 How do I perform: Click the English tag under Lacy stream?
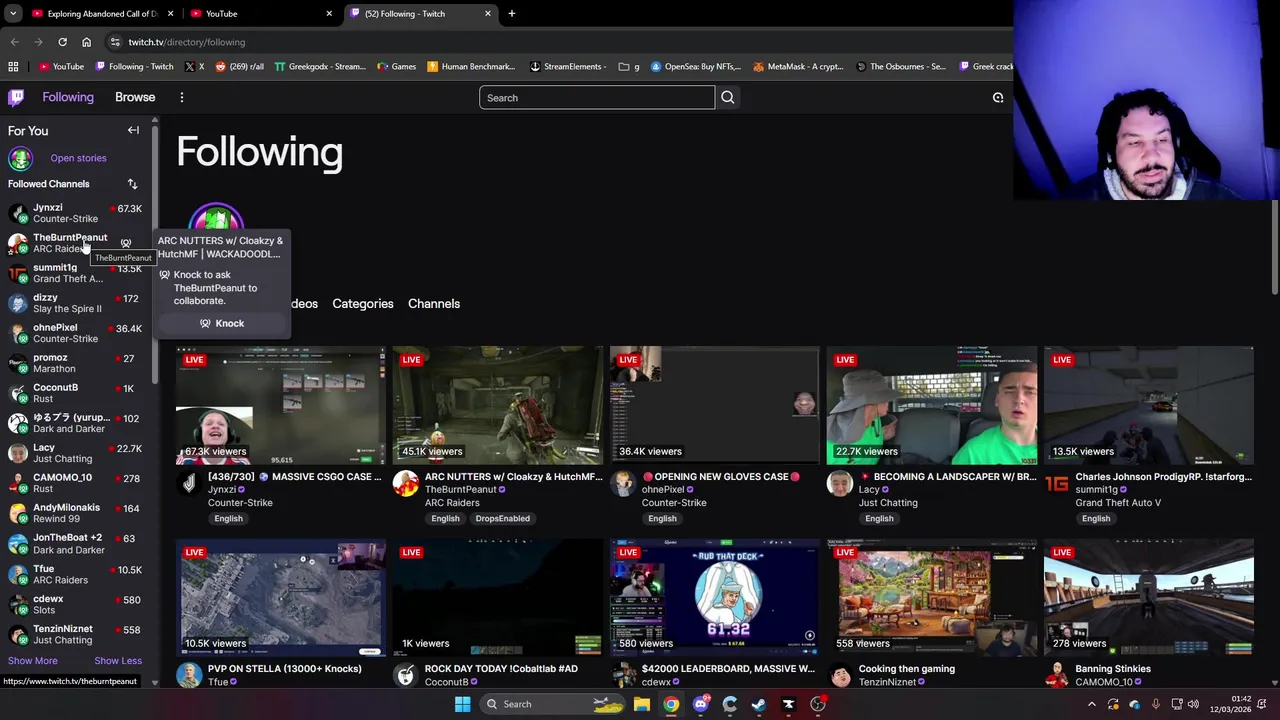[x=879, y=518]
